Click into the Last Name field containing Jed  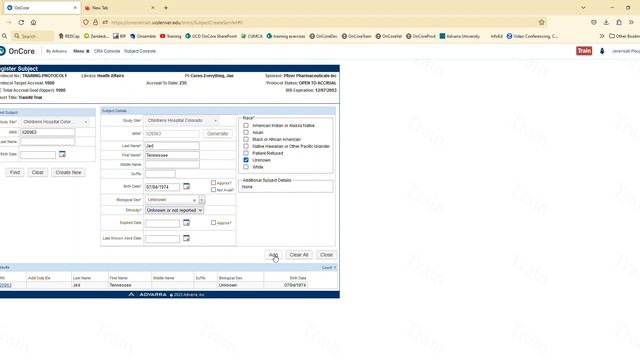tap(172, 146)
